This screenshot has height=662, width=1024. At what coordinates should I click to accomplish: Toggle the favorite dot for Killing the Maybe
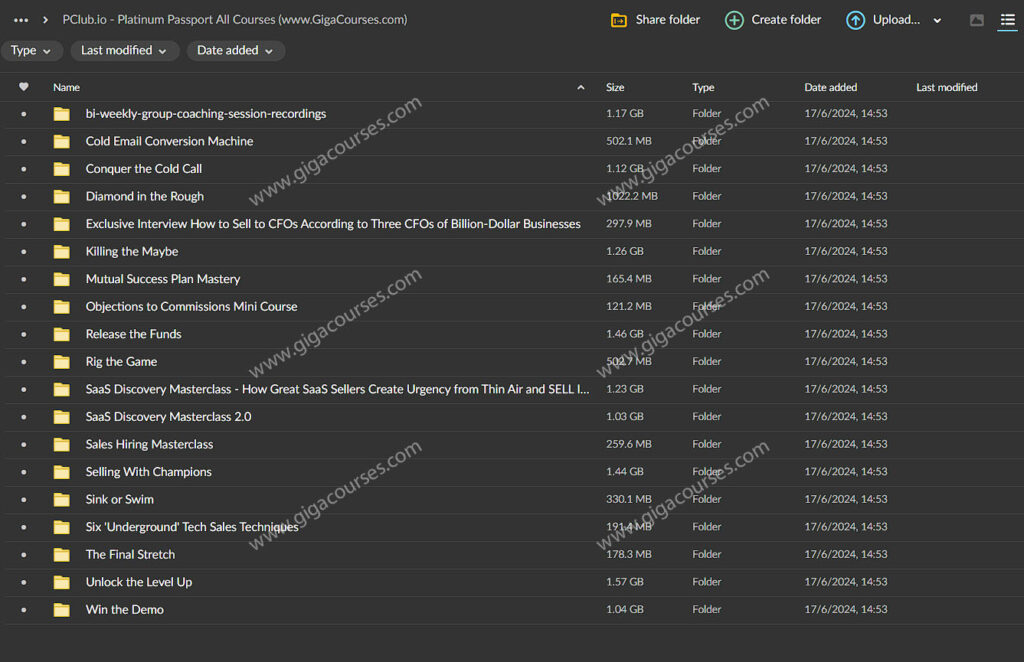(24, 252)
